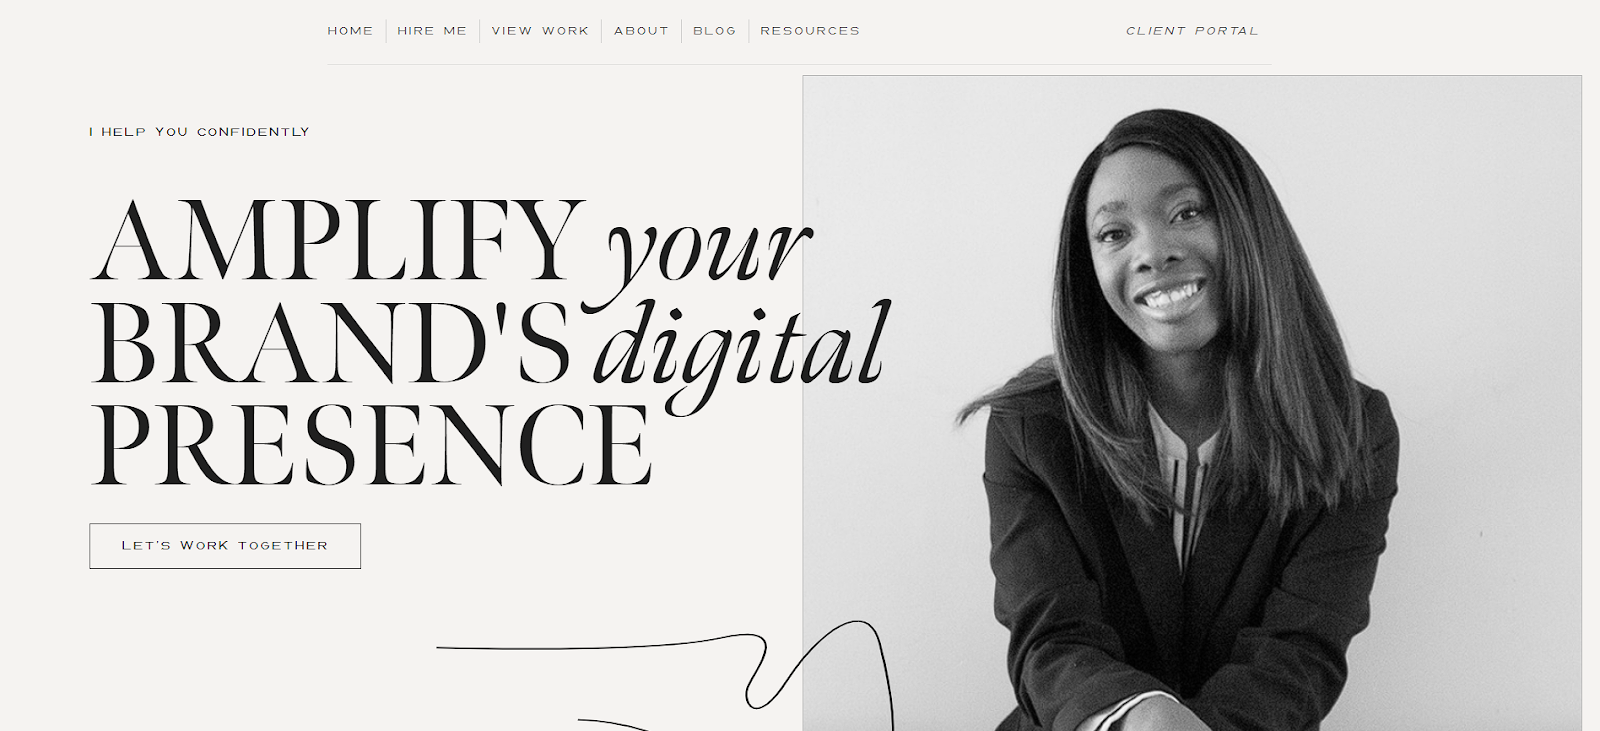Click the "I help you confidently" tagline
This screenshot has height=731, width=1600.
(x=199, y=132)
